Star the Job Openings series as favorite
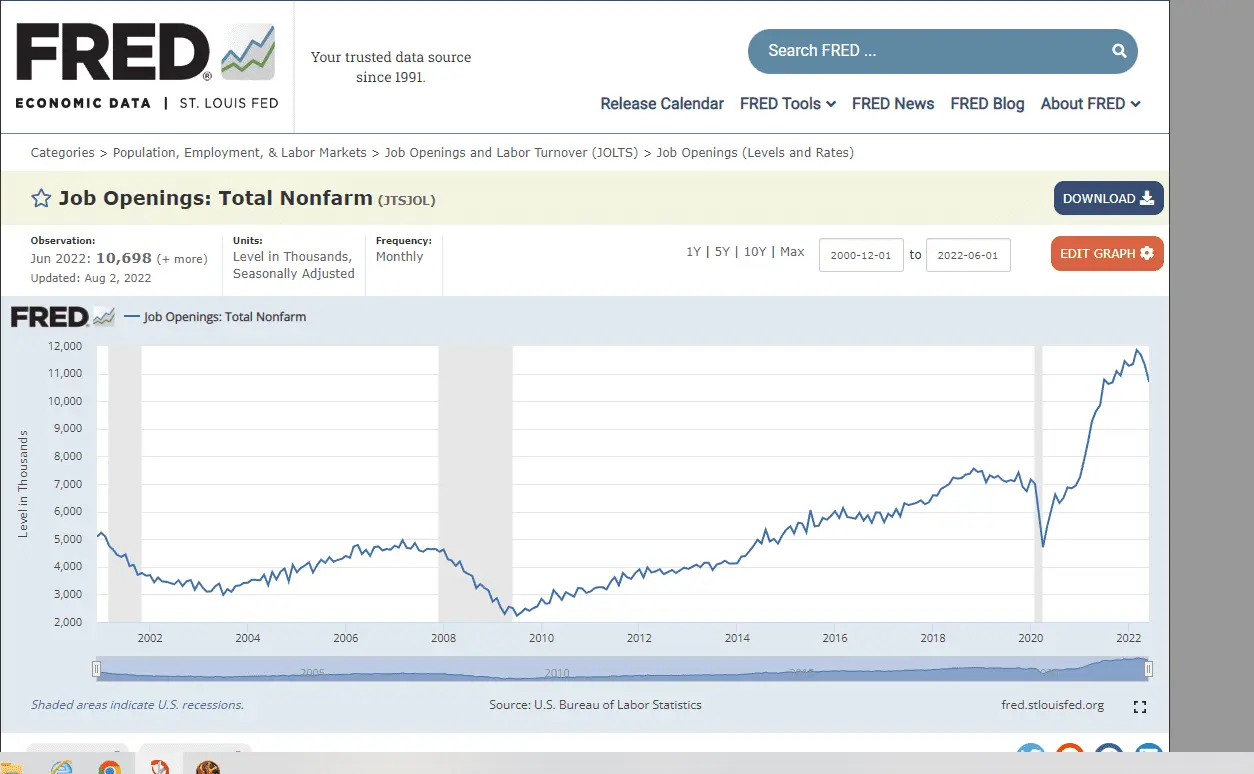Screen dimensions: 1254x774 click(41, 198)
